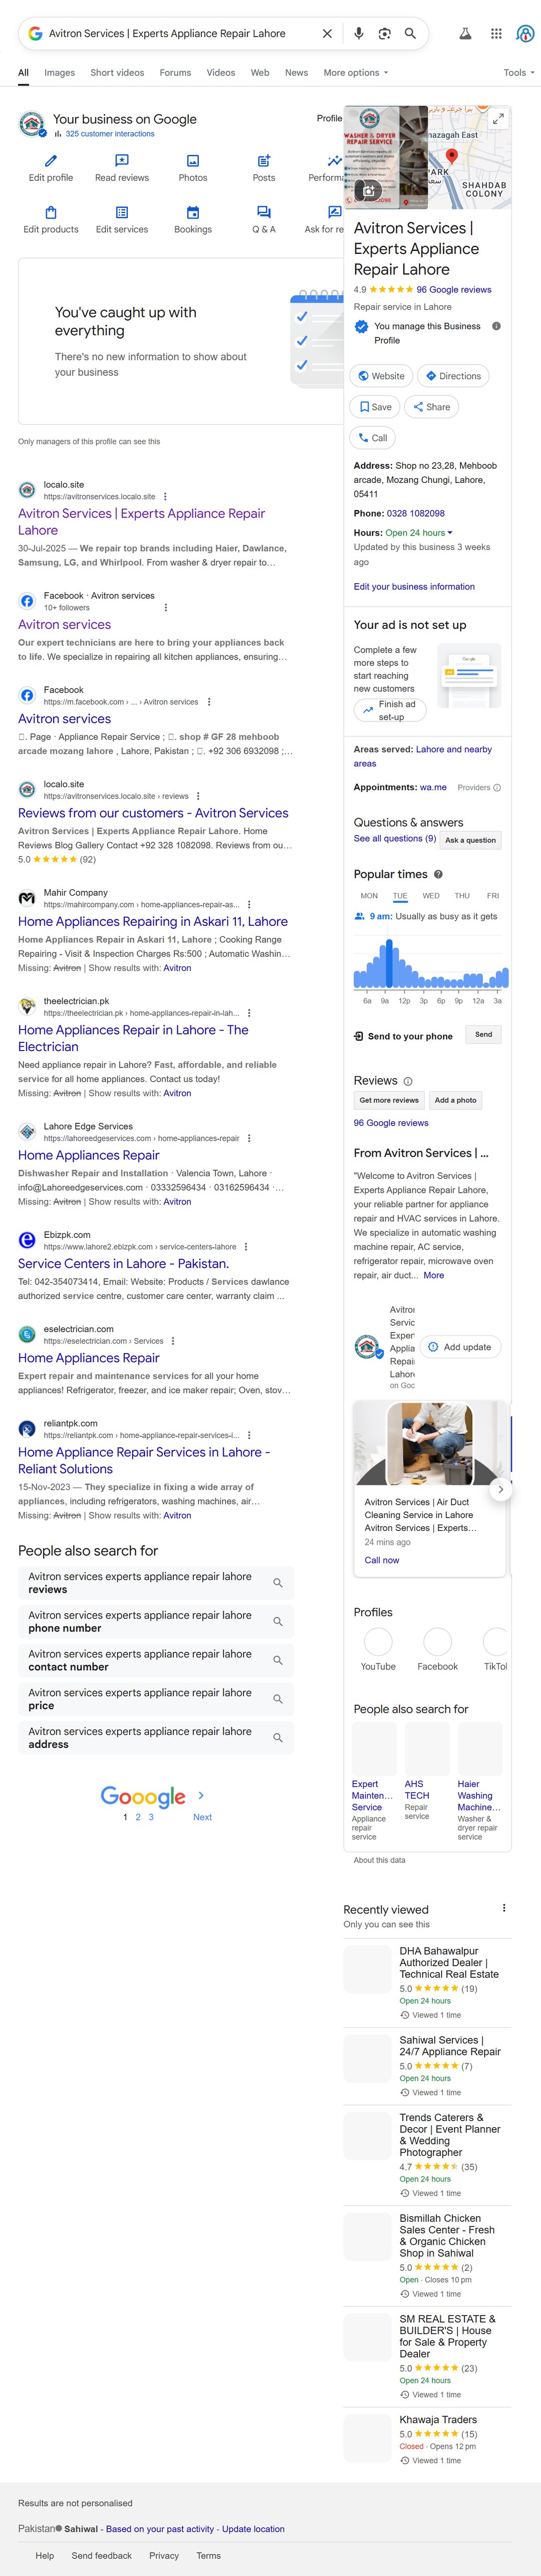The height and width of the screenshot is (2576, 541).
Task: Click next arrow on updates carousel
Action: [501, 1489]
